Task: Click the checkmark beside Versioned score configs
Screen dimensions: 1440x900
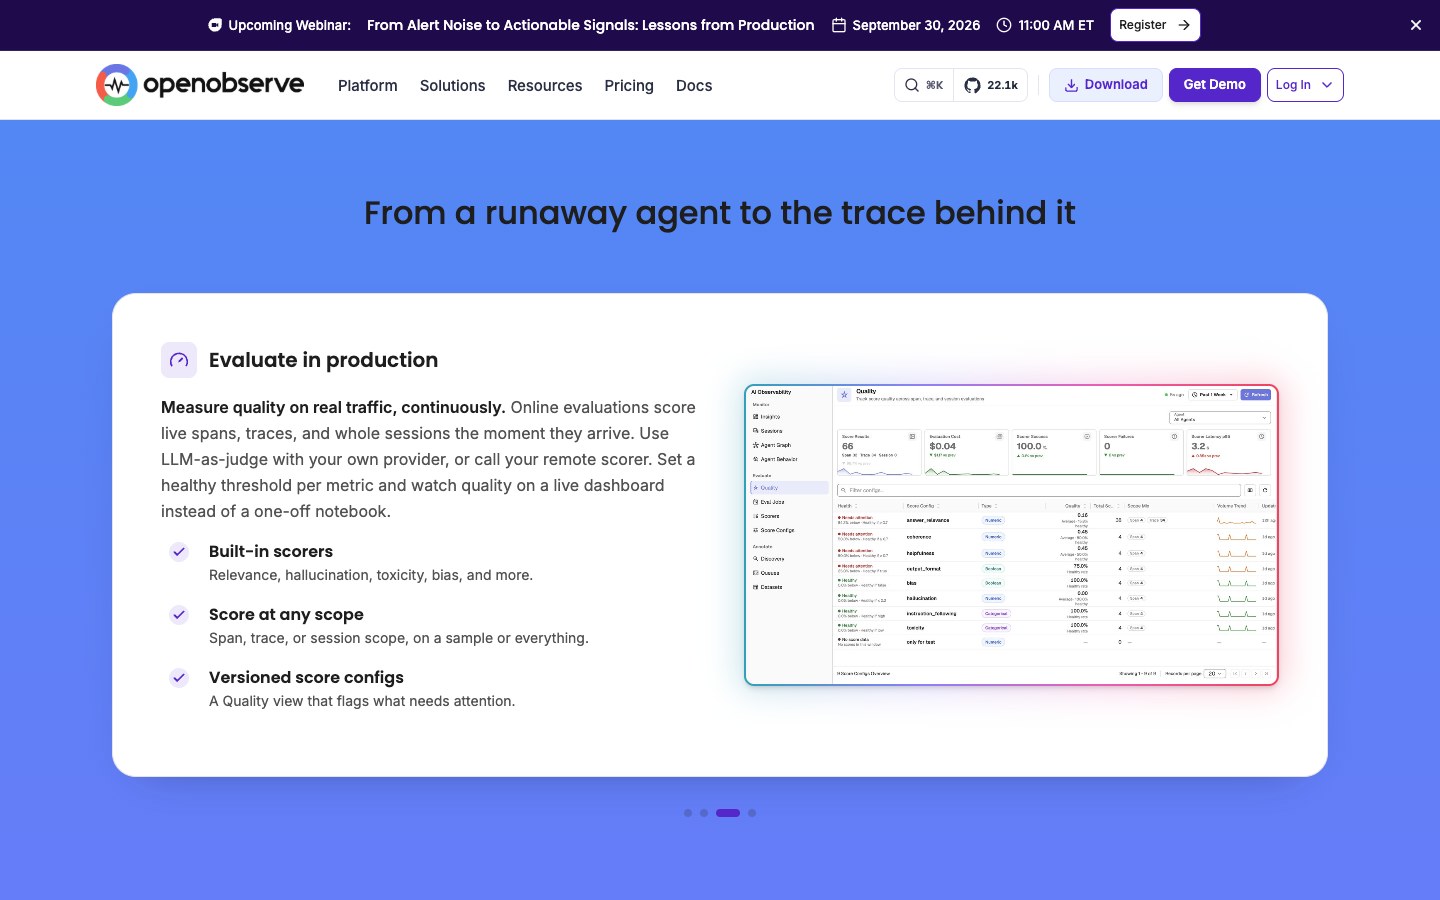Action: 179,677
